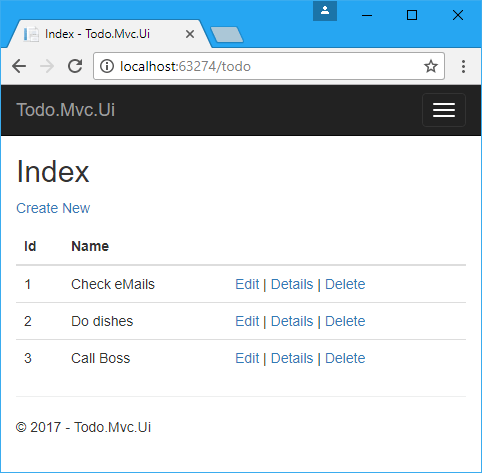Open Details for Do dishes

292,321
